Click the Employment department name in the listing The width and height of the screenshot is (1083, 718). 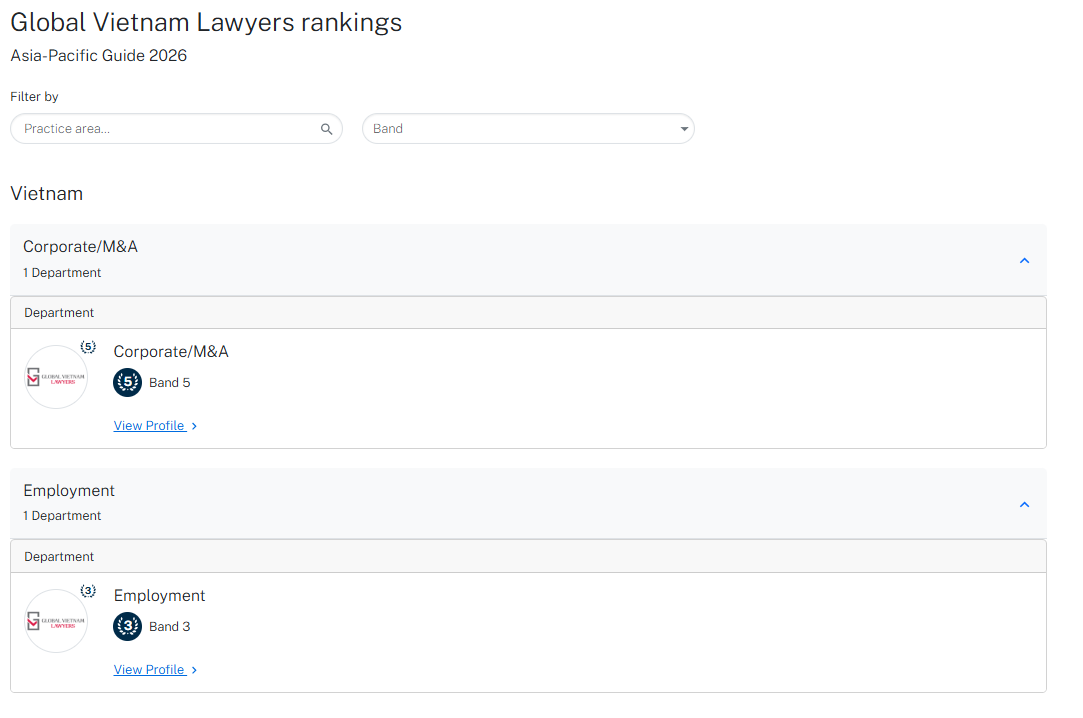click(x=159, y=595)
